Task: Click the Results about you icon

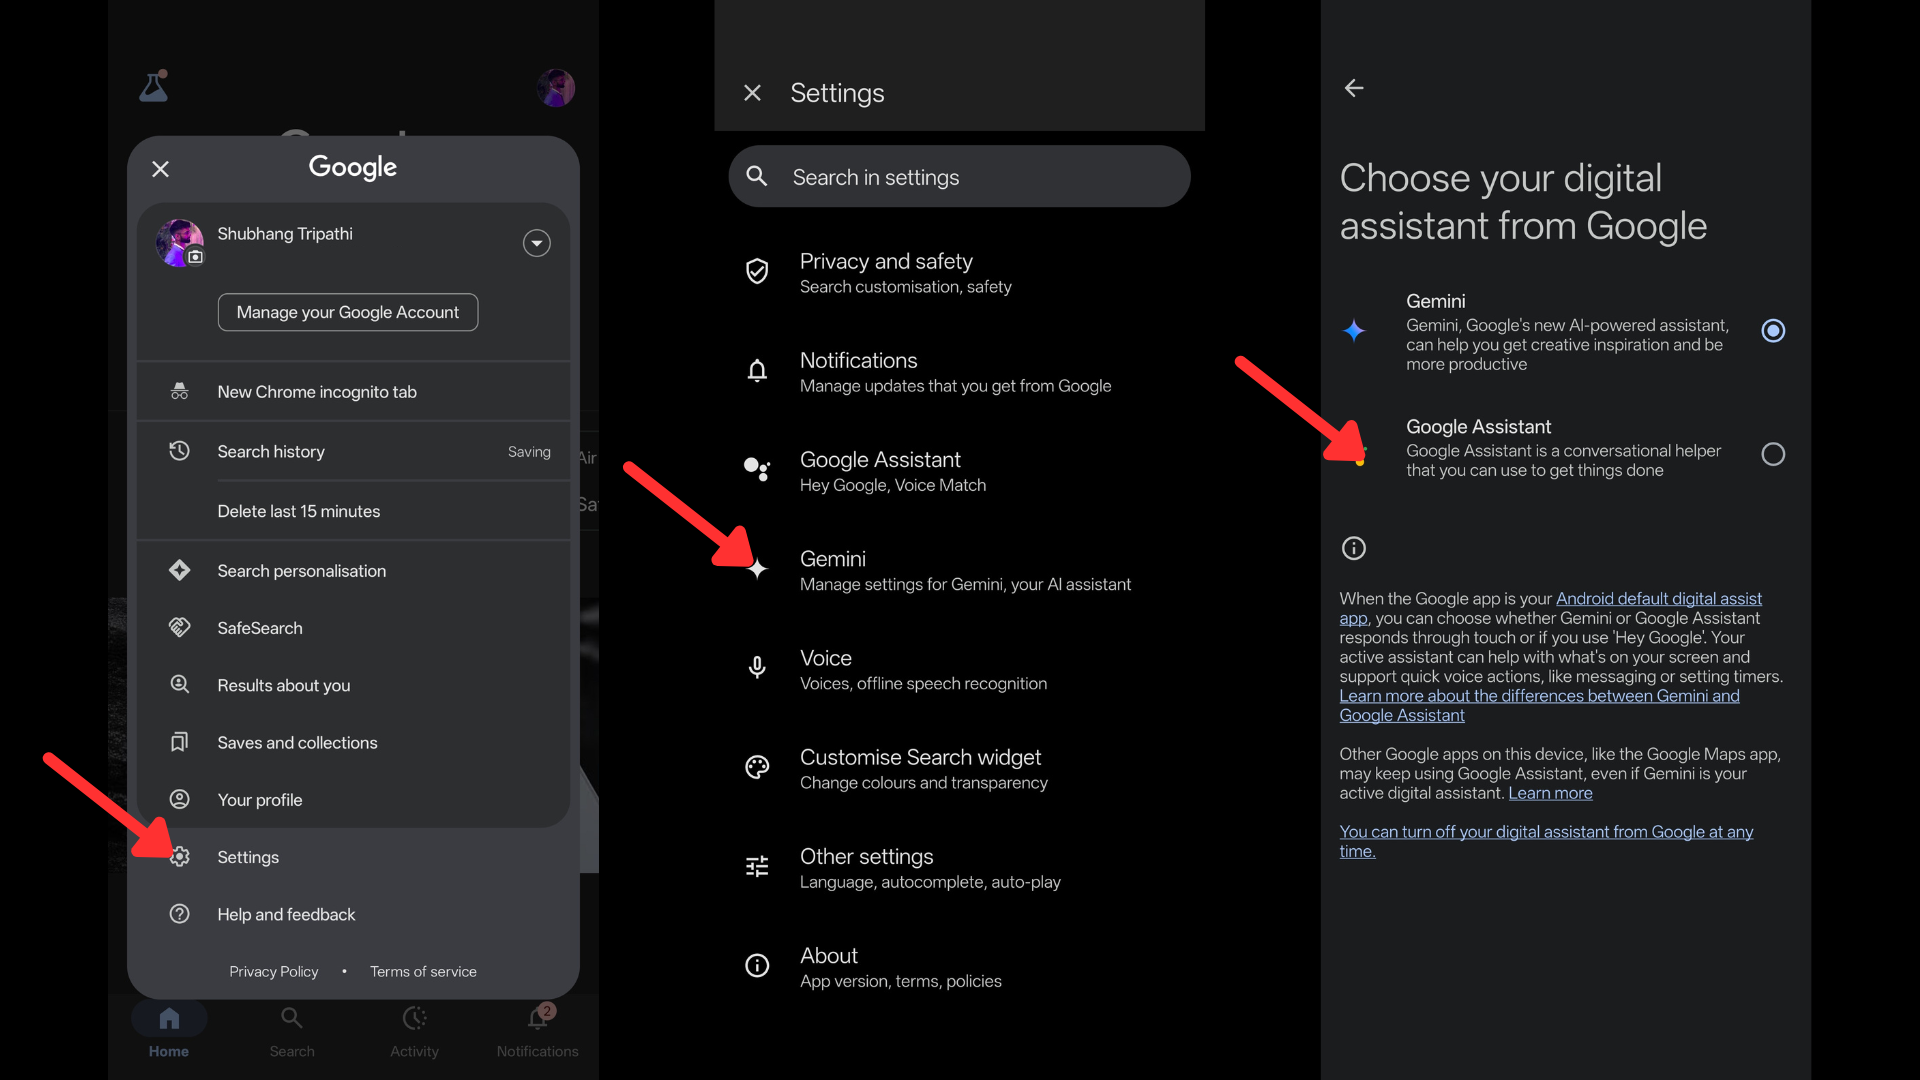Action: coord(180,684)
